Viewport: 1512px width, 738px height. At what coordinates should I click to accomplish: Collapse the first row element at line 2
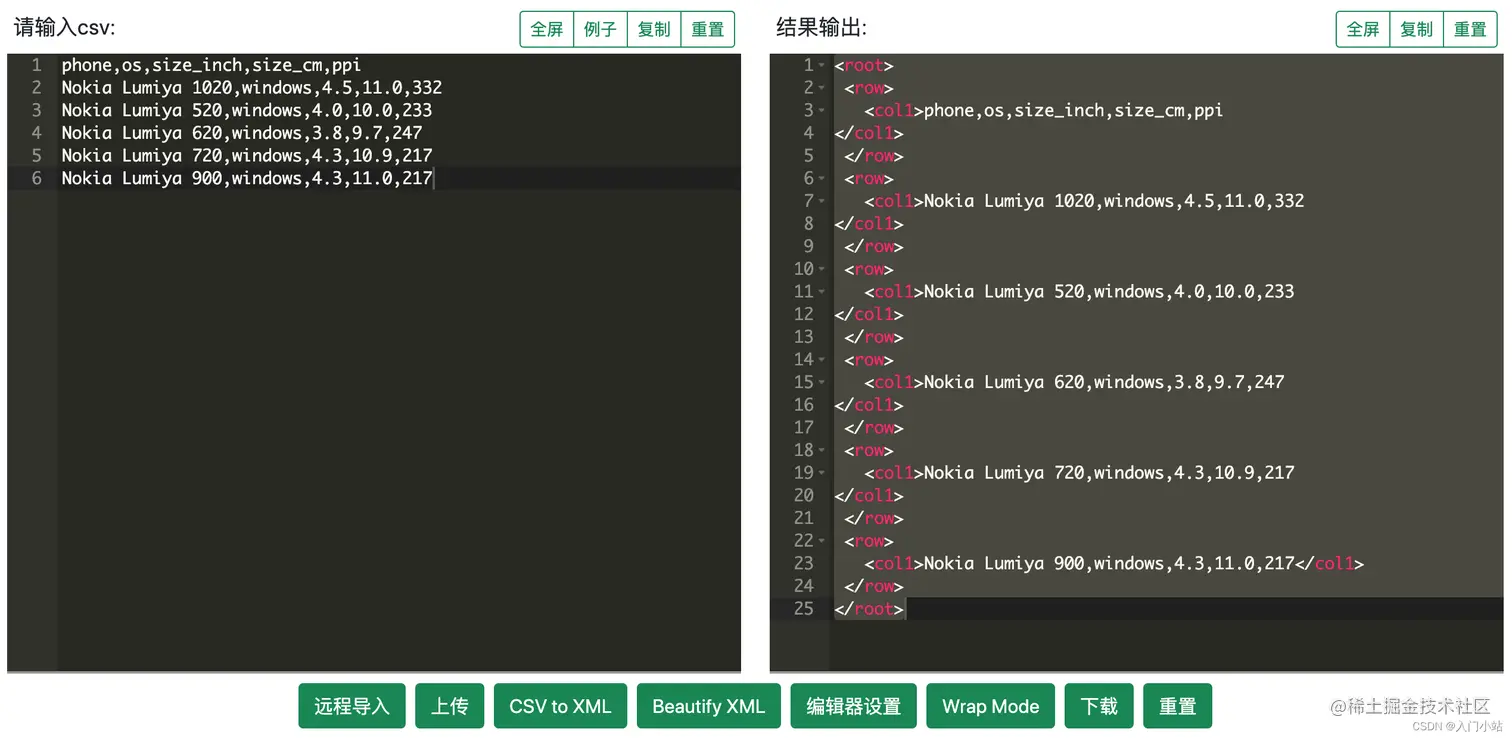point(822,88)
